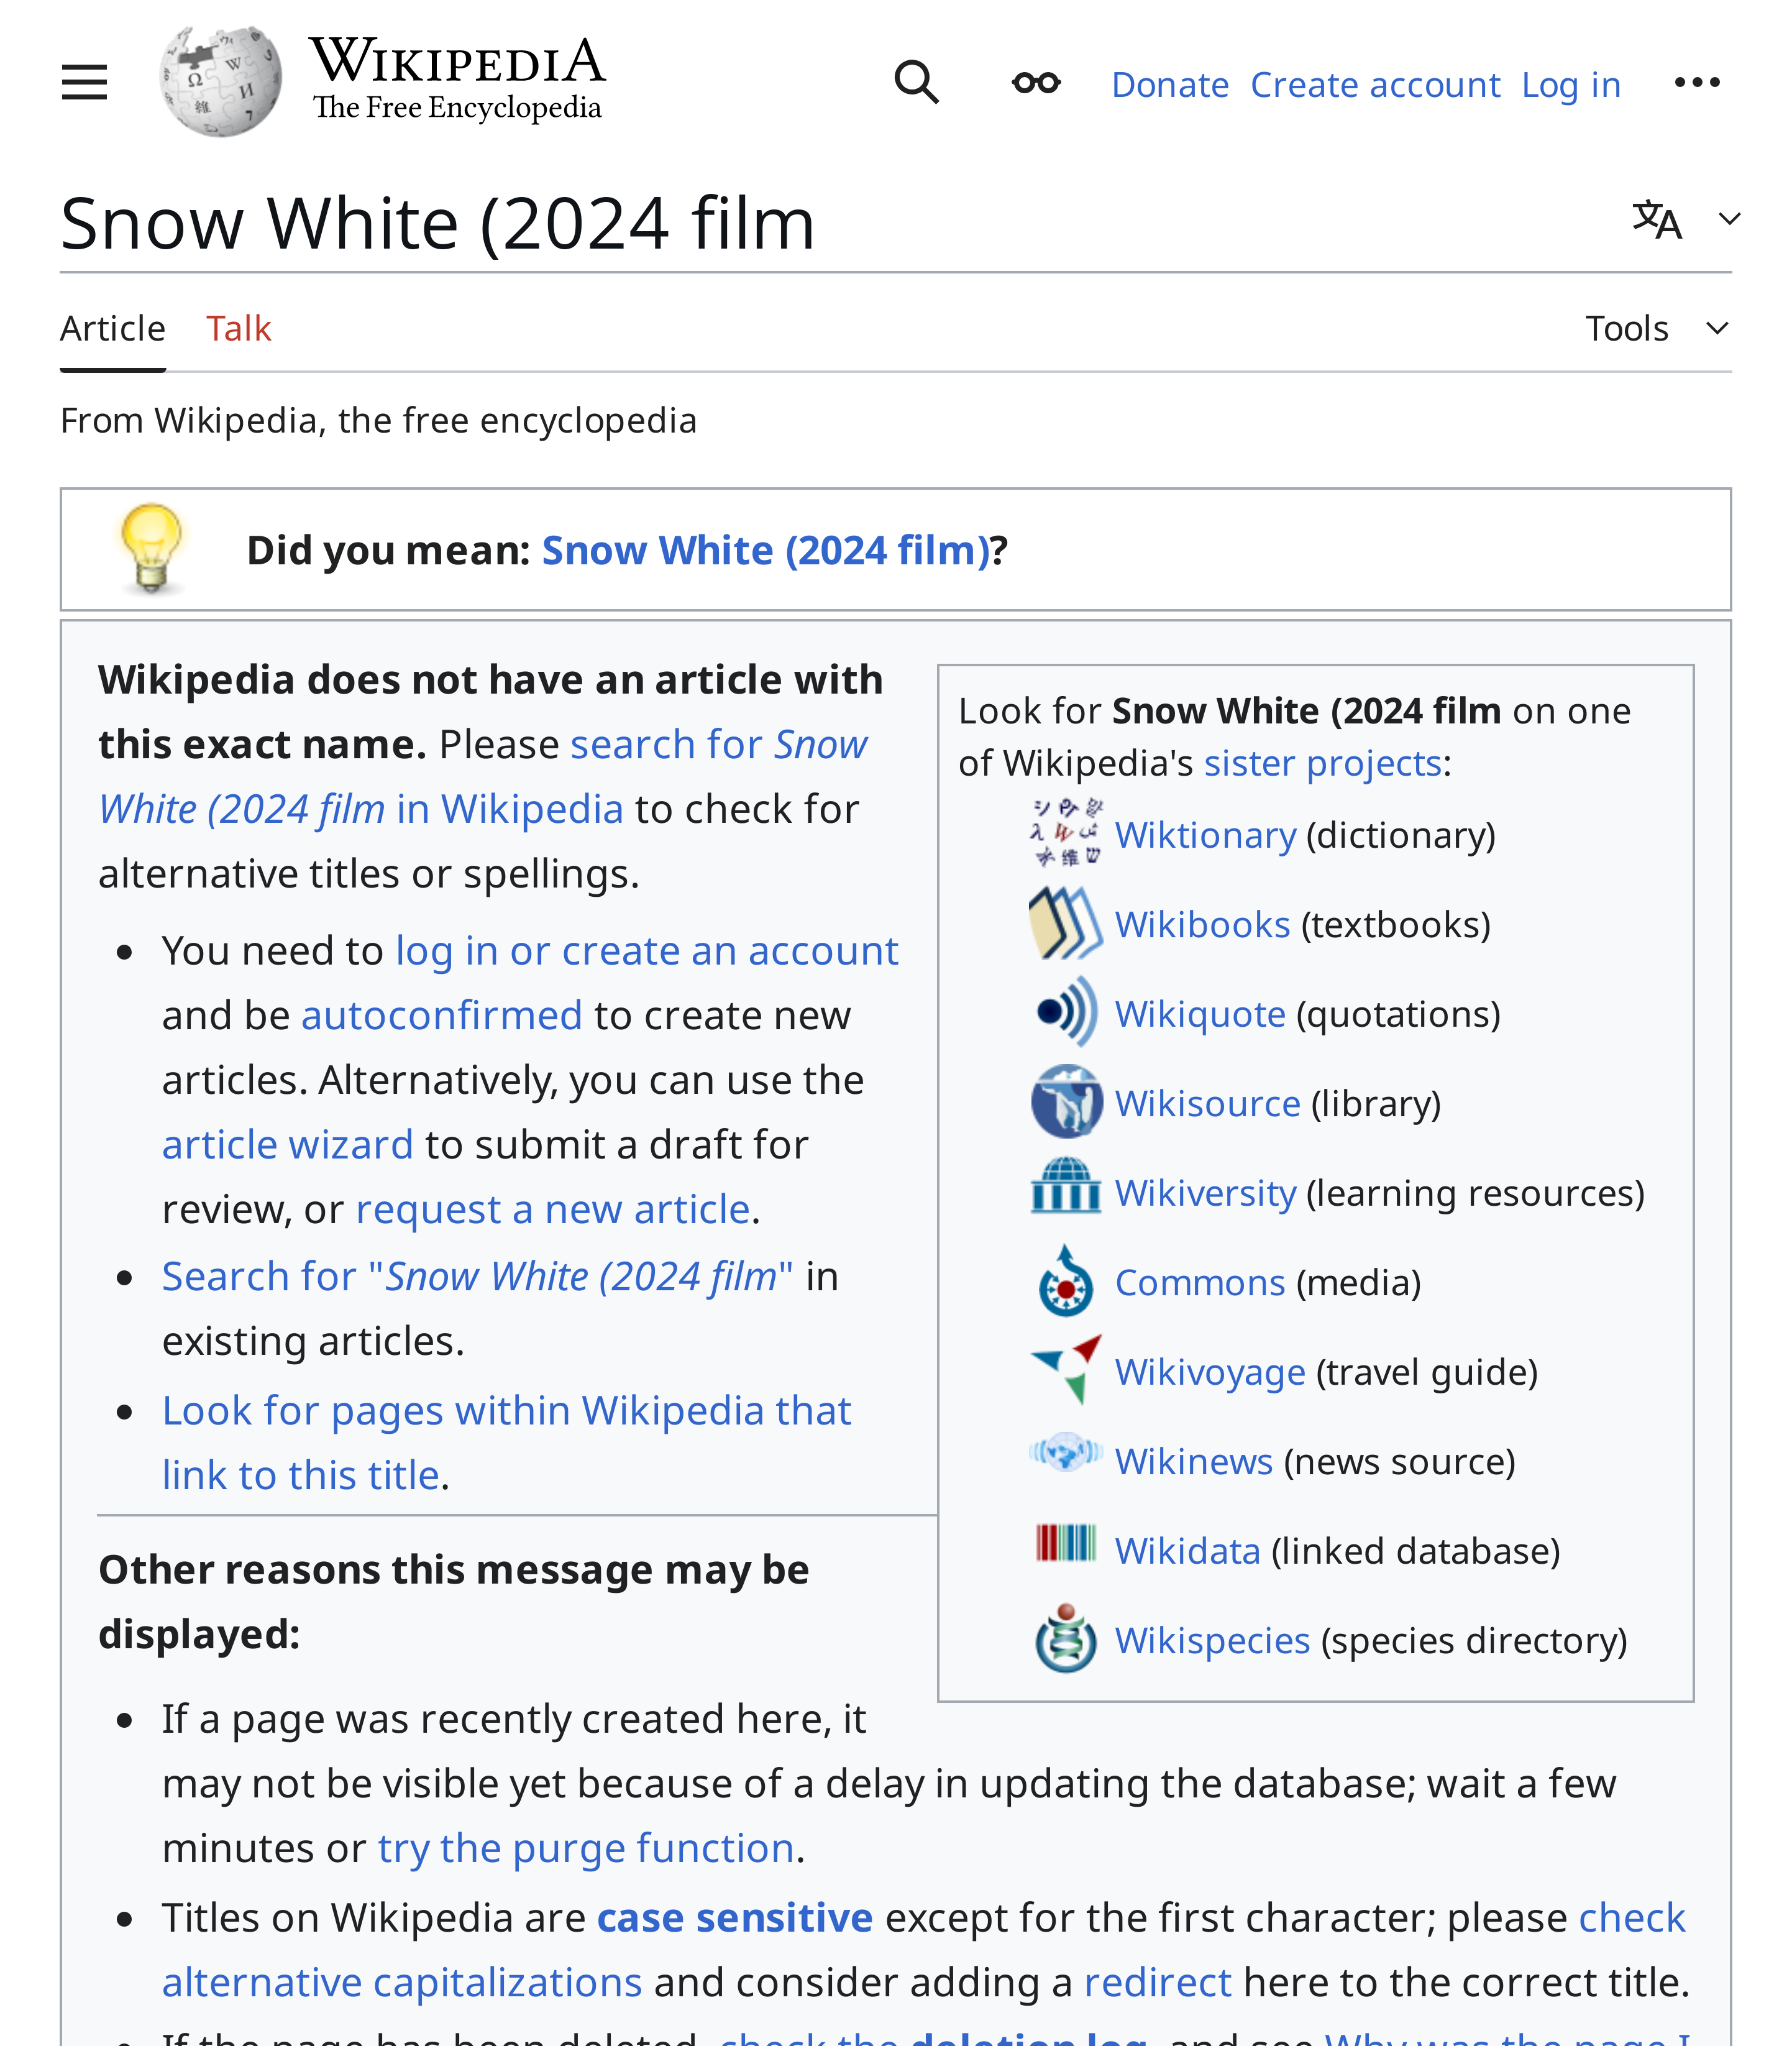Click the Wikivoyage logo icon

1066,1370
